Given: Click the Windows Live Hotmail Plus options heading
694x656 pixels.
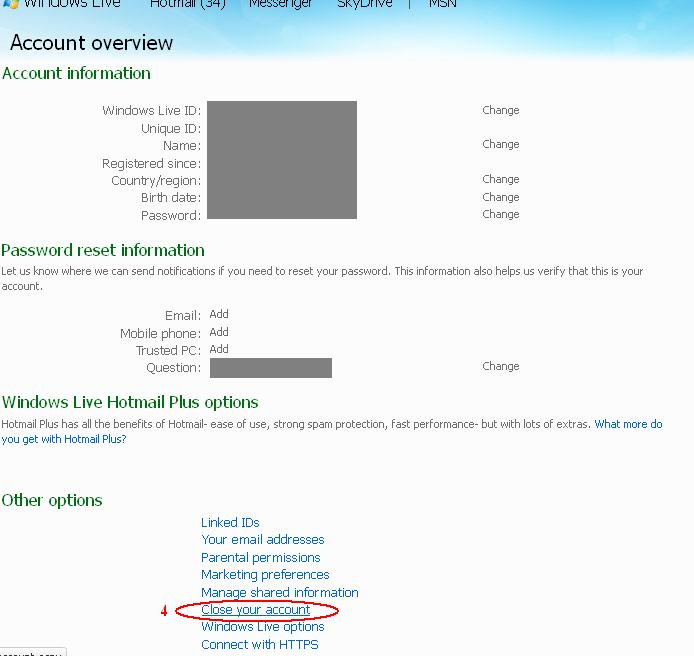Looking at the screenshot, I should (x=130, y=402).
